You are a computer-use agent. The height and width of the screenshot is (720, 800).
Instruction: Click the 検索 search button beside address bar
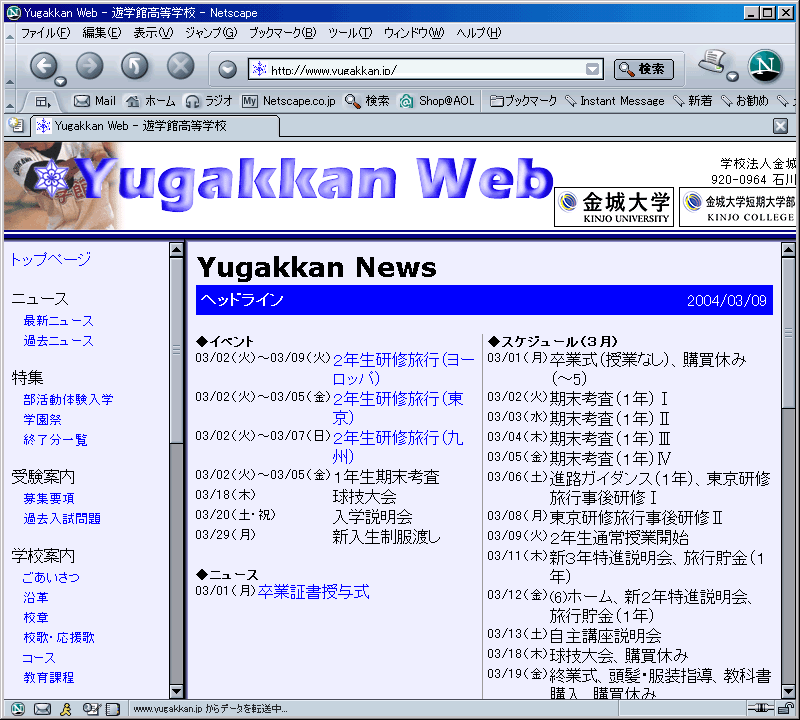(644, 69)
